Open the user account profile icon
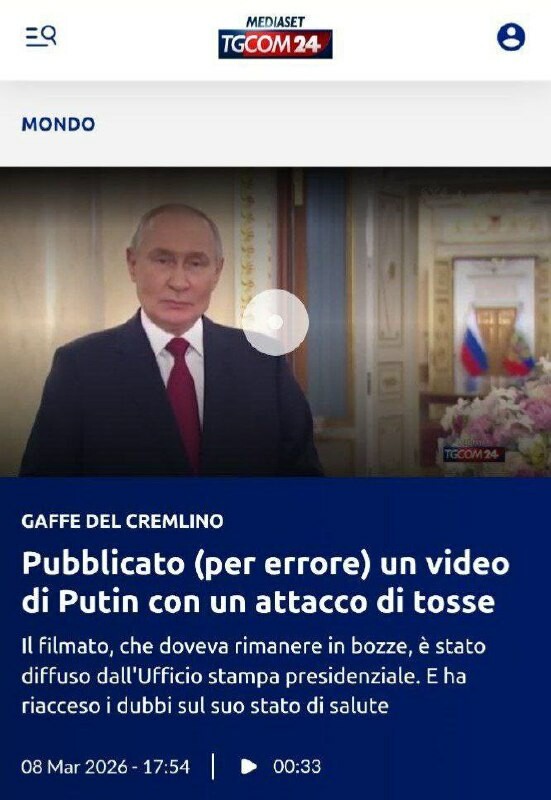The height and width of the screenshot is (800, 551). pos(511,37)
